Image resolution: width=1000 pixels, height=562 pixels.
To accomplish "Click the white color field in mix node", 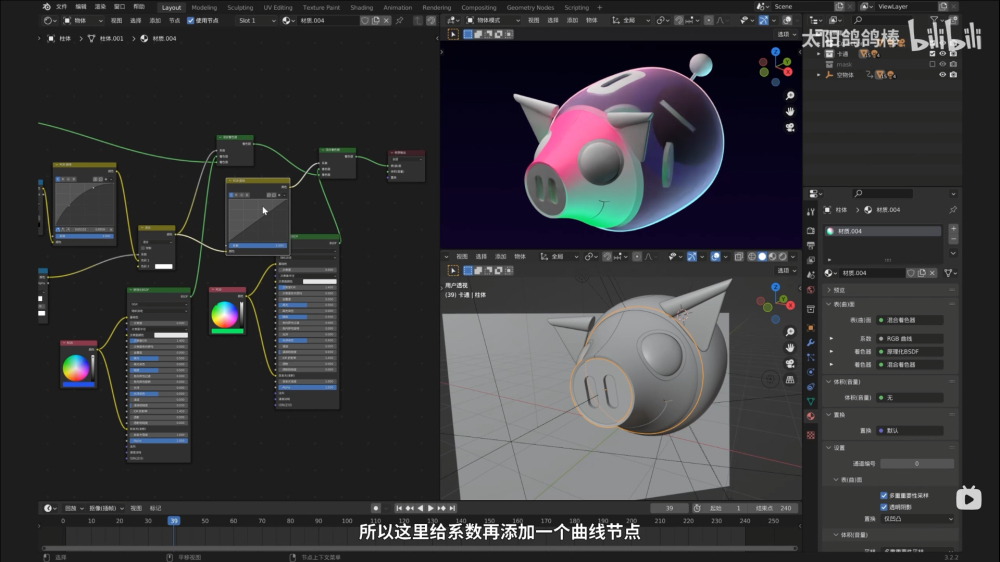I will pos(164,266).
